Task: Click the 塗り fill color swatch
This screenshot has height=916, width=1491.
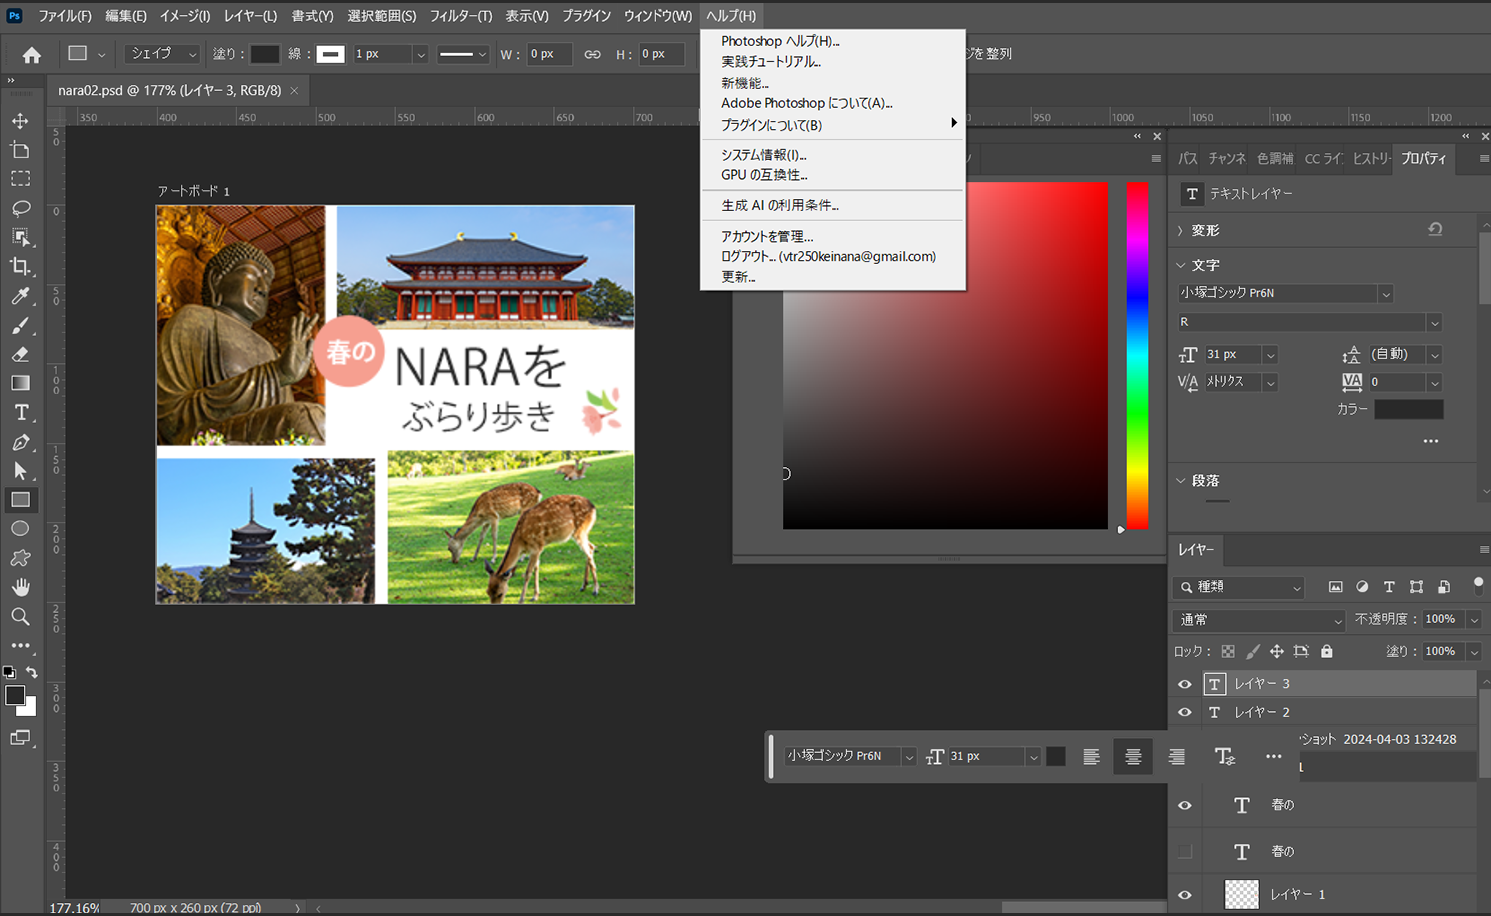Action: click(x=265, y=54)
